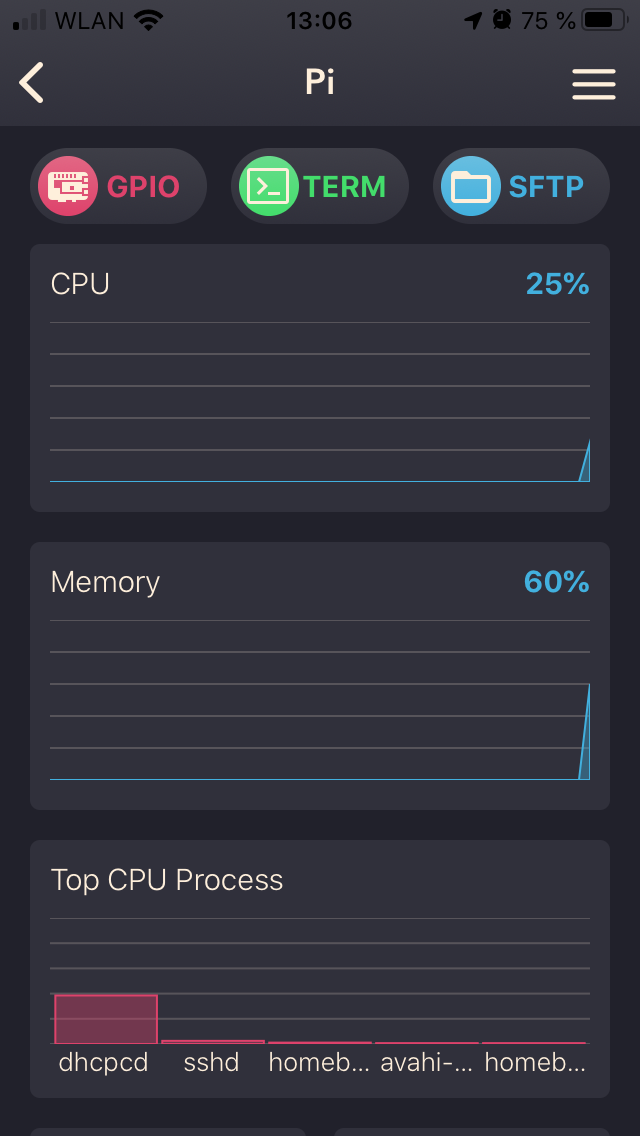The width and height of the screenshot is (640, 1136).
Task: Tap the back arrow icon
Action: click(31, 83)
